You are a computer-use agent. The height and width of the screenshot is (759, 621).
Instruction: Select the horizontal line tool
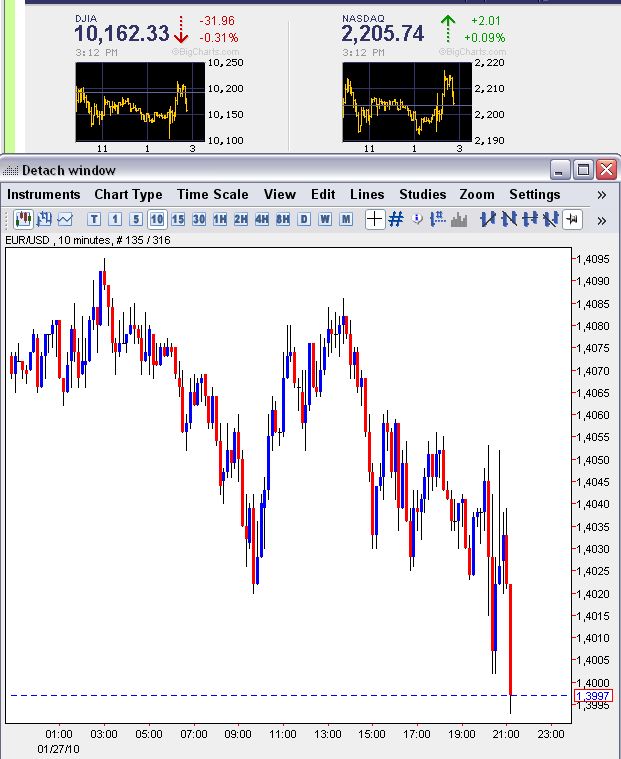[530, 219]
